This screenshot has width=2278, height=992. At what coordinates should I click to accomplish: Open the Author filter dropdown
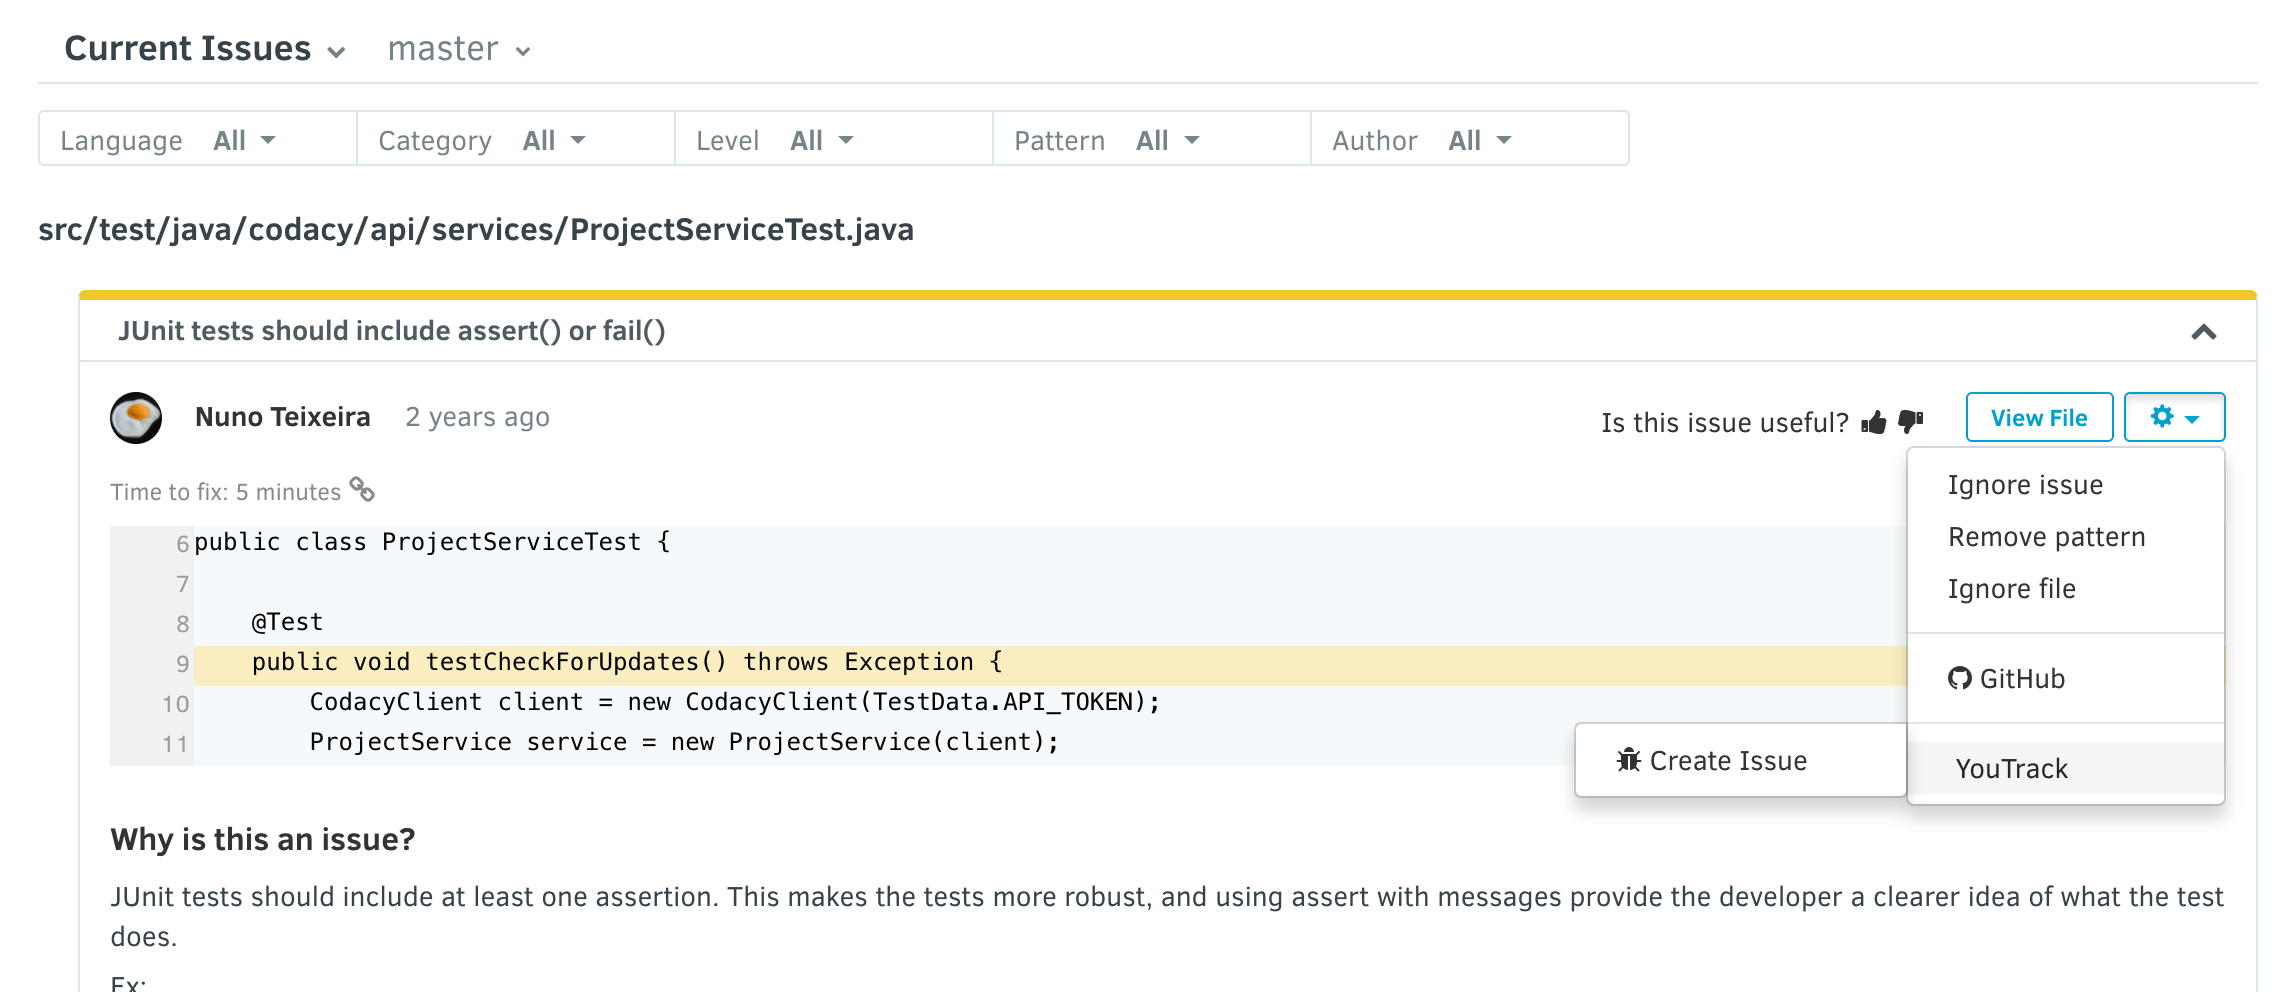click(1477, 140)
